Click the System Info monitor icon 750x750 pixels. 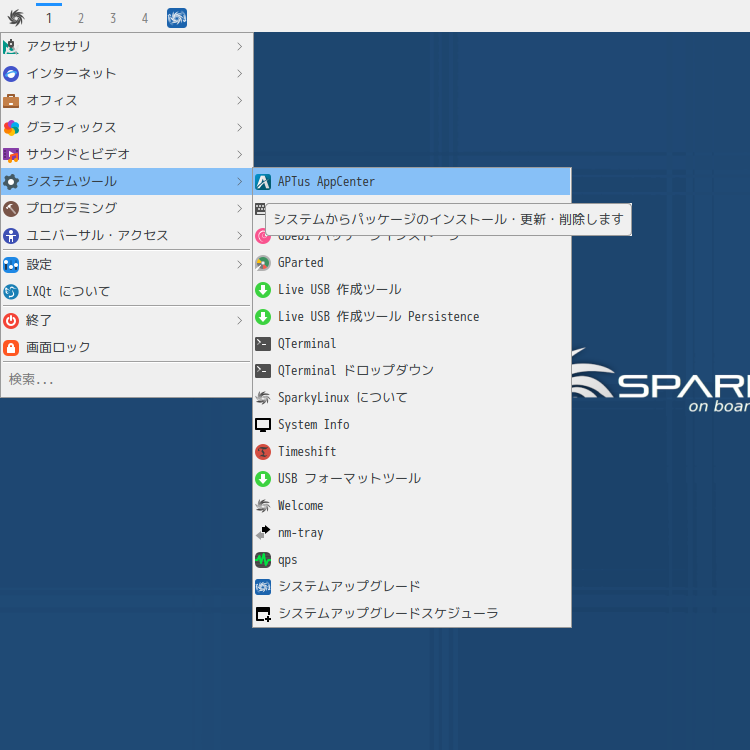[263, 424]
